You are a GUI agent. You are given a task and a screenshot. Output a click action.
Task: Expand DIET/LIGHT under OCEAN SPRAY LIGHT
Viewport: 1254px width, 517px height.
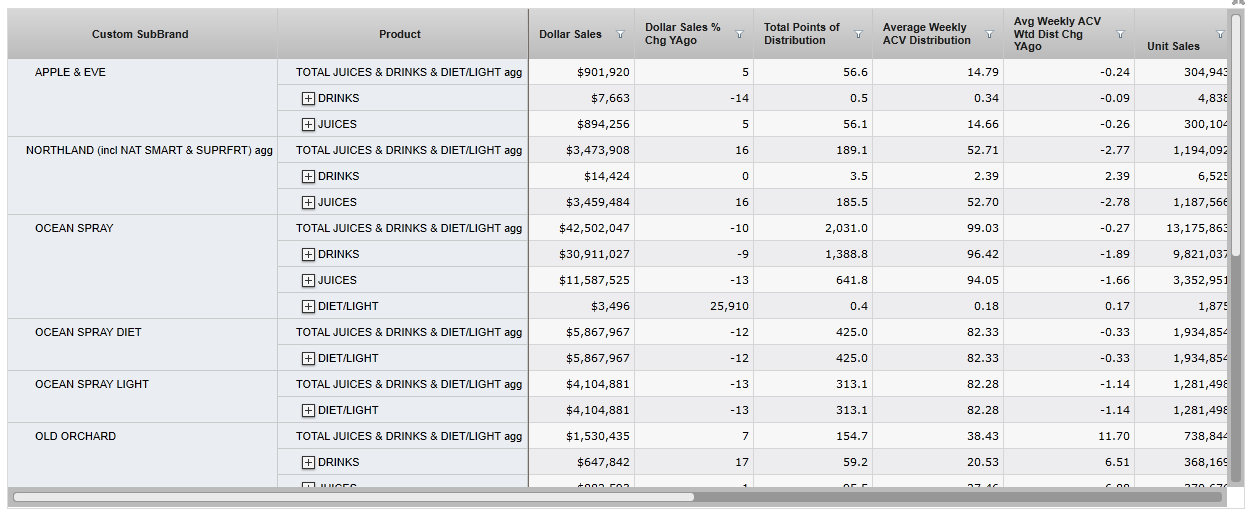point(308,411)
